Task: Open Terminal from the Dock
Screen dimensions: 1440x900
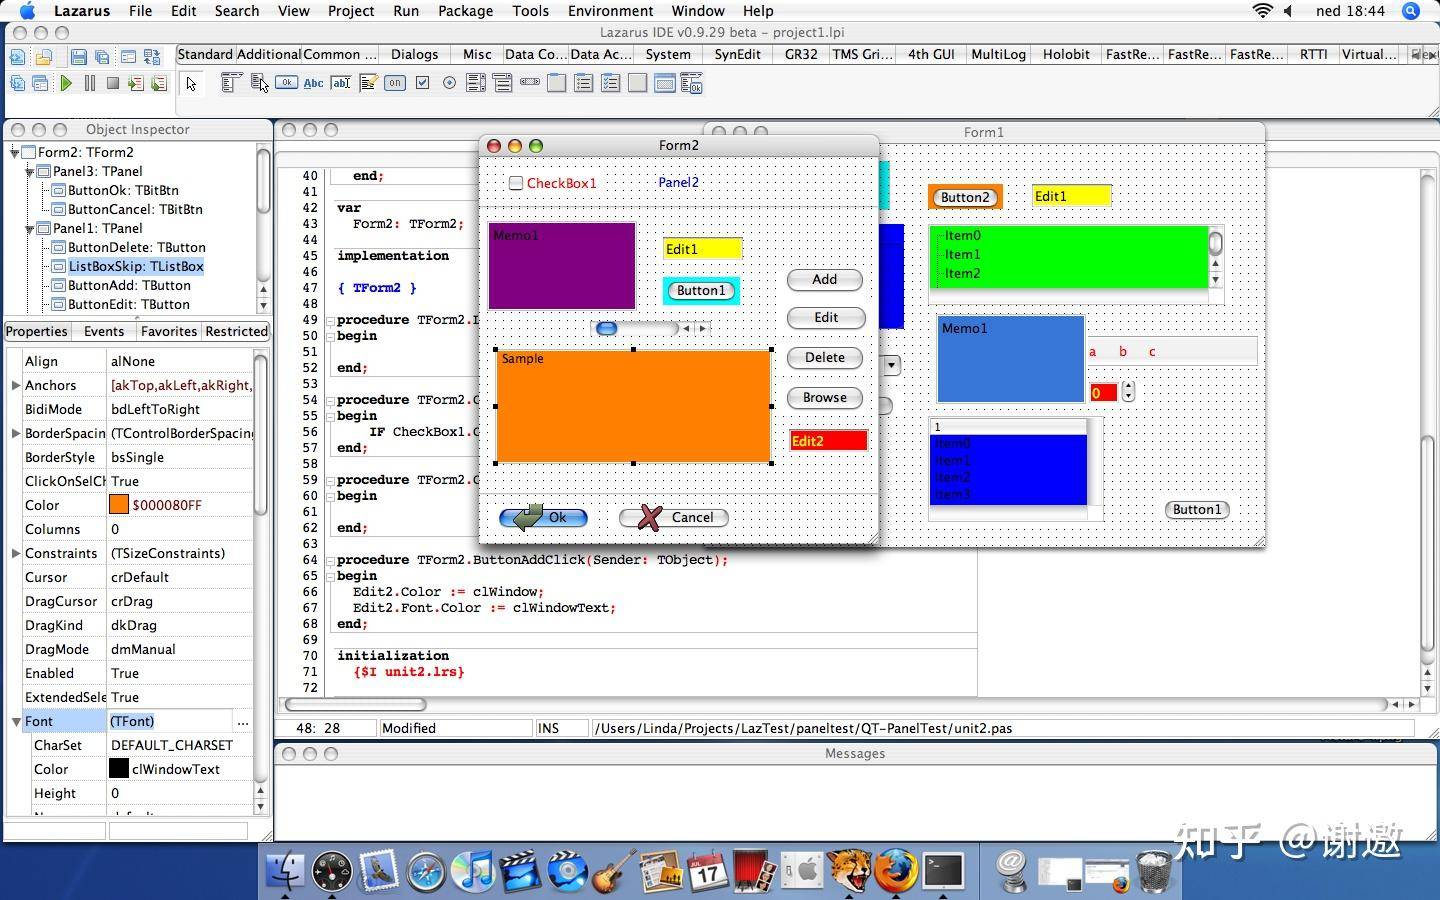Action: (943, 870)
